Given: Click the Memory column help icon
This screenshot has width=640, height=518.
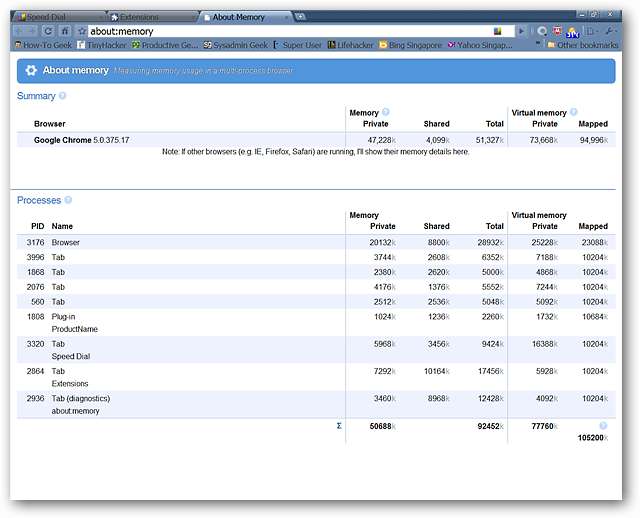Looking at the screenshot, I should tap(386, 112).
